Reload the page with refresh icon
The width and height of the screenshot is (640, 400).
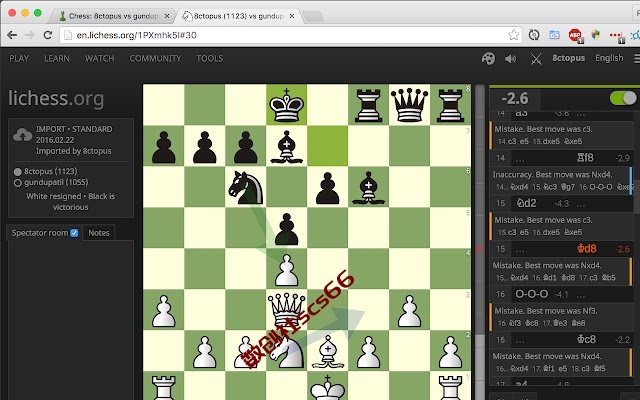[x=48, y=35]
